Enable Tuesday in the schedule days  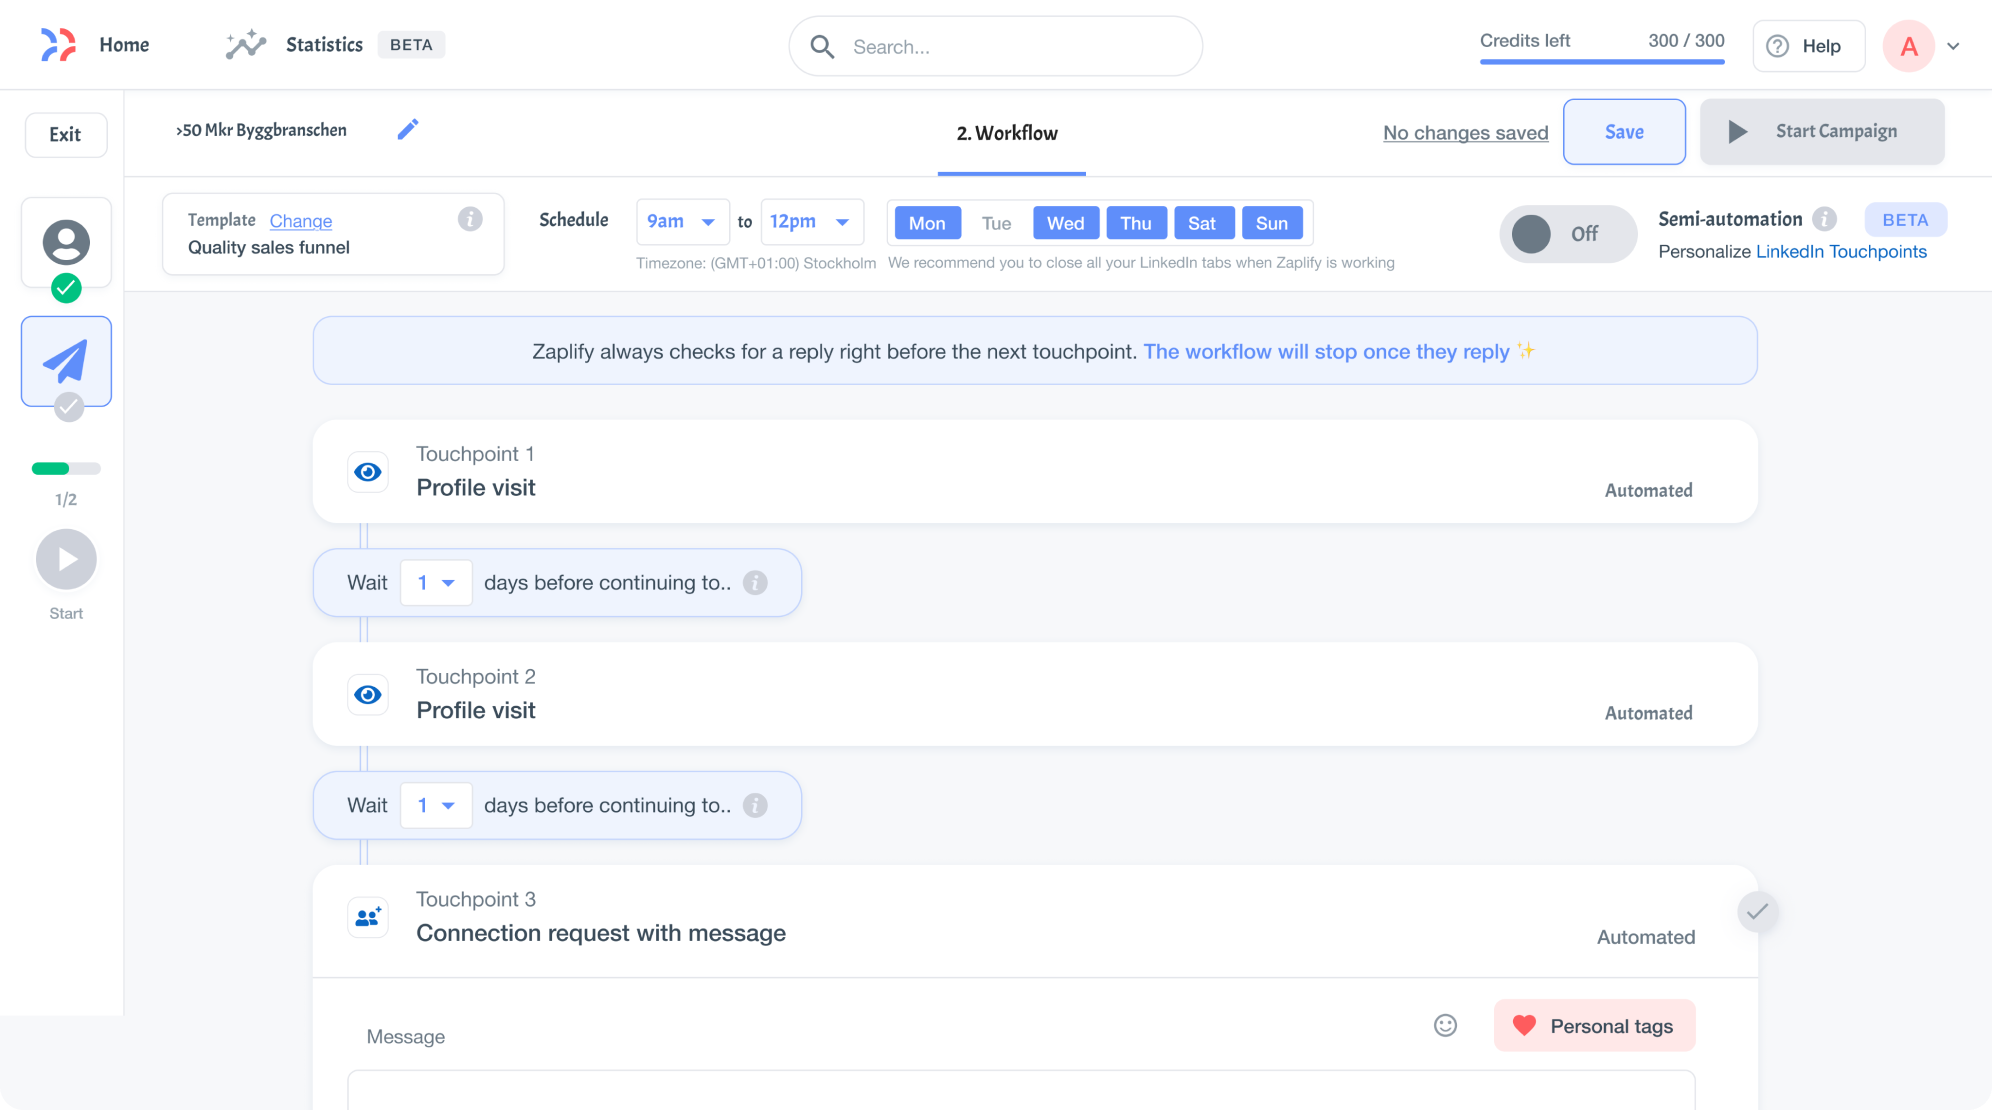[x=996, y=223]
